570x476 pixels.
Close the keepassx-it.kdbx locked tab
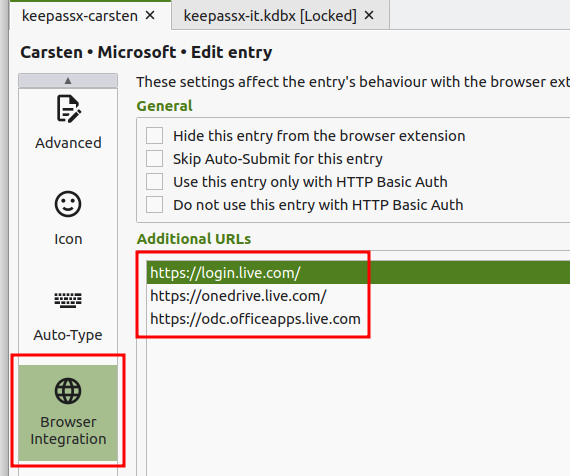click(x=369, y=15)
